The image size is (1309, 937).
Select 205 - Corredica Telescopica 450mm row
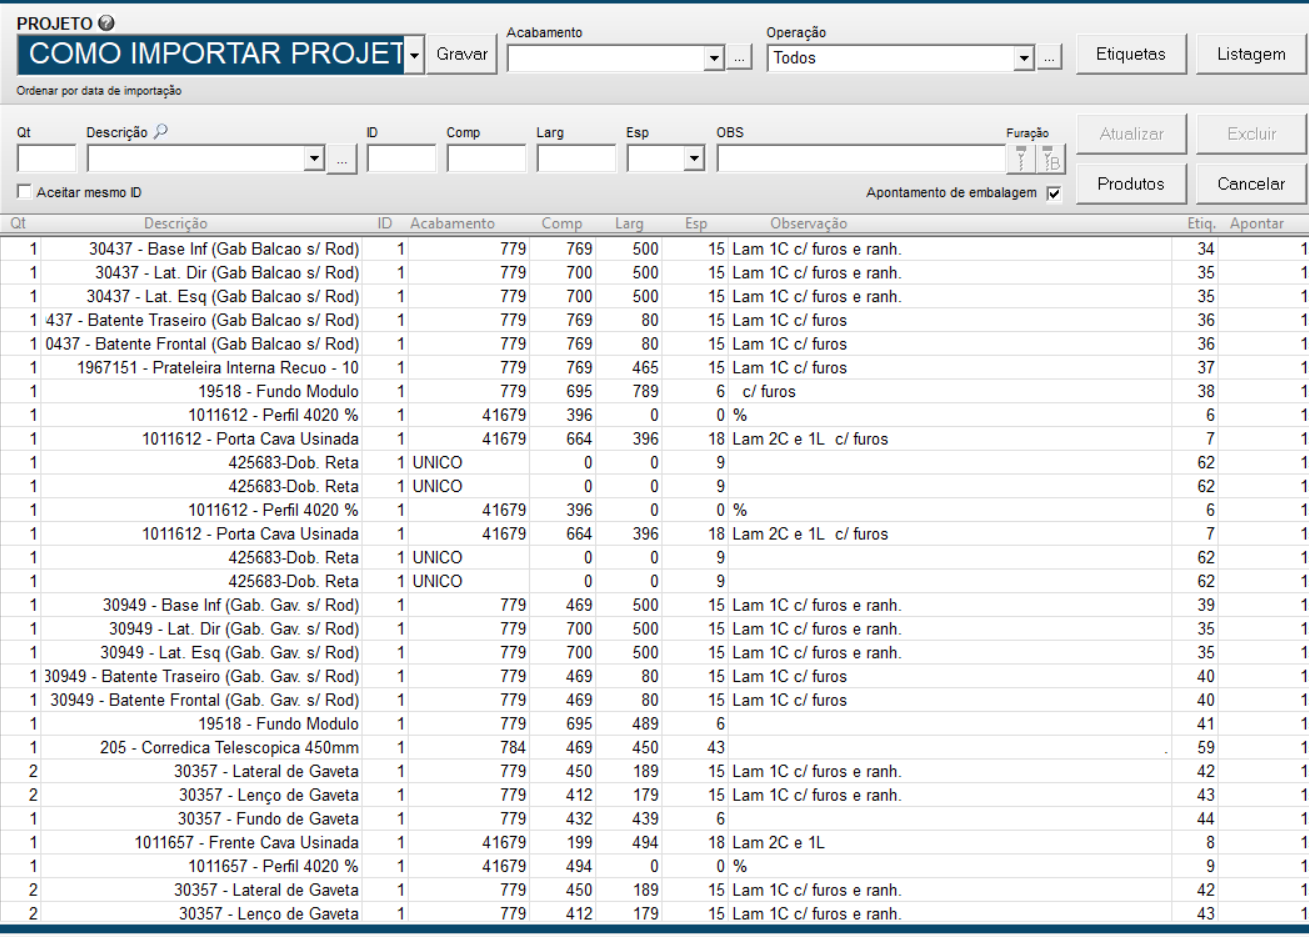[654, 748]
